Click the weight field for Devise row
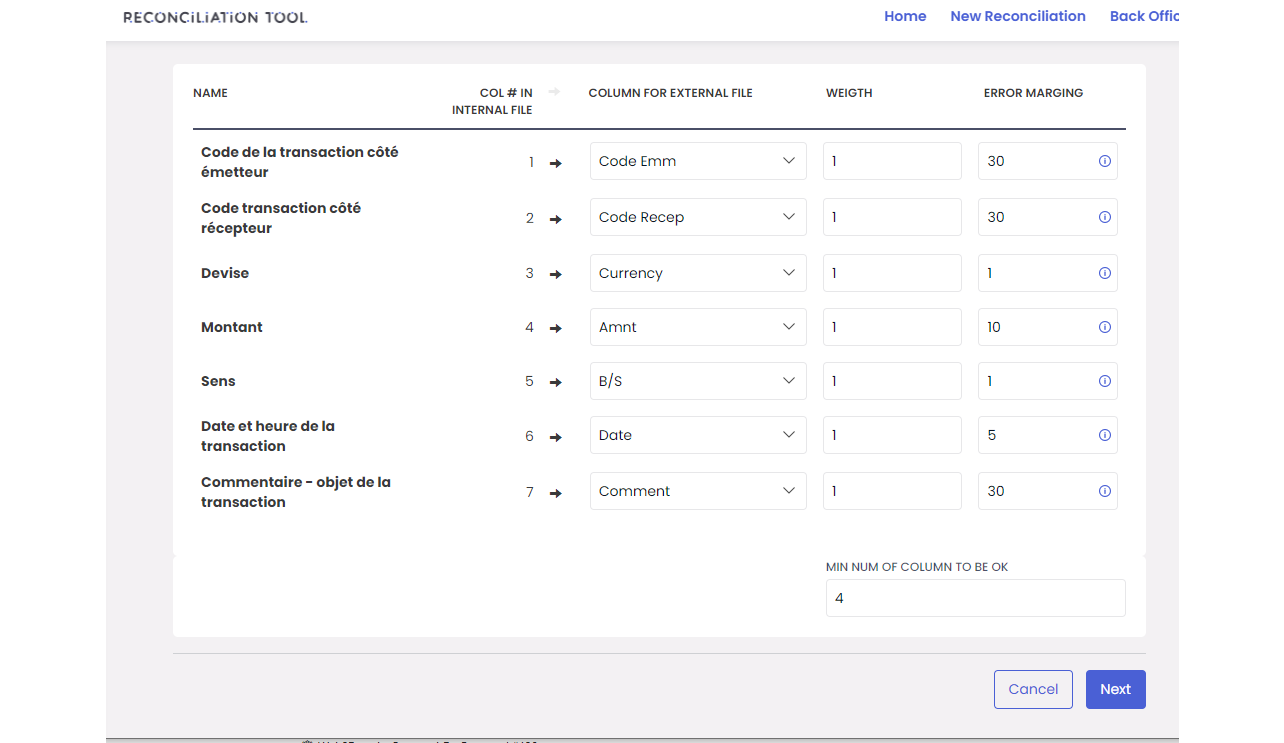 pyautogui.click(x=891, y=273)
